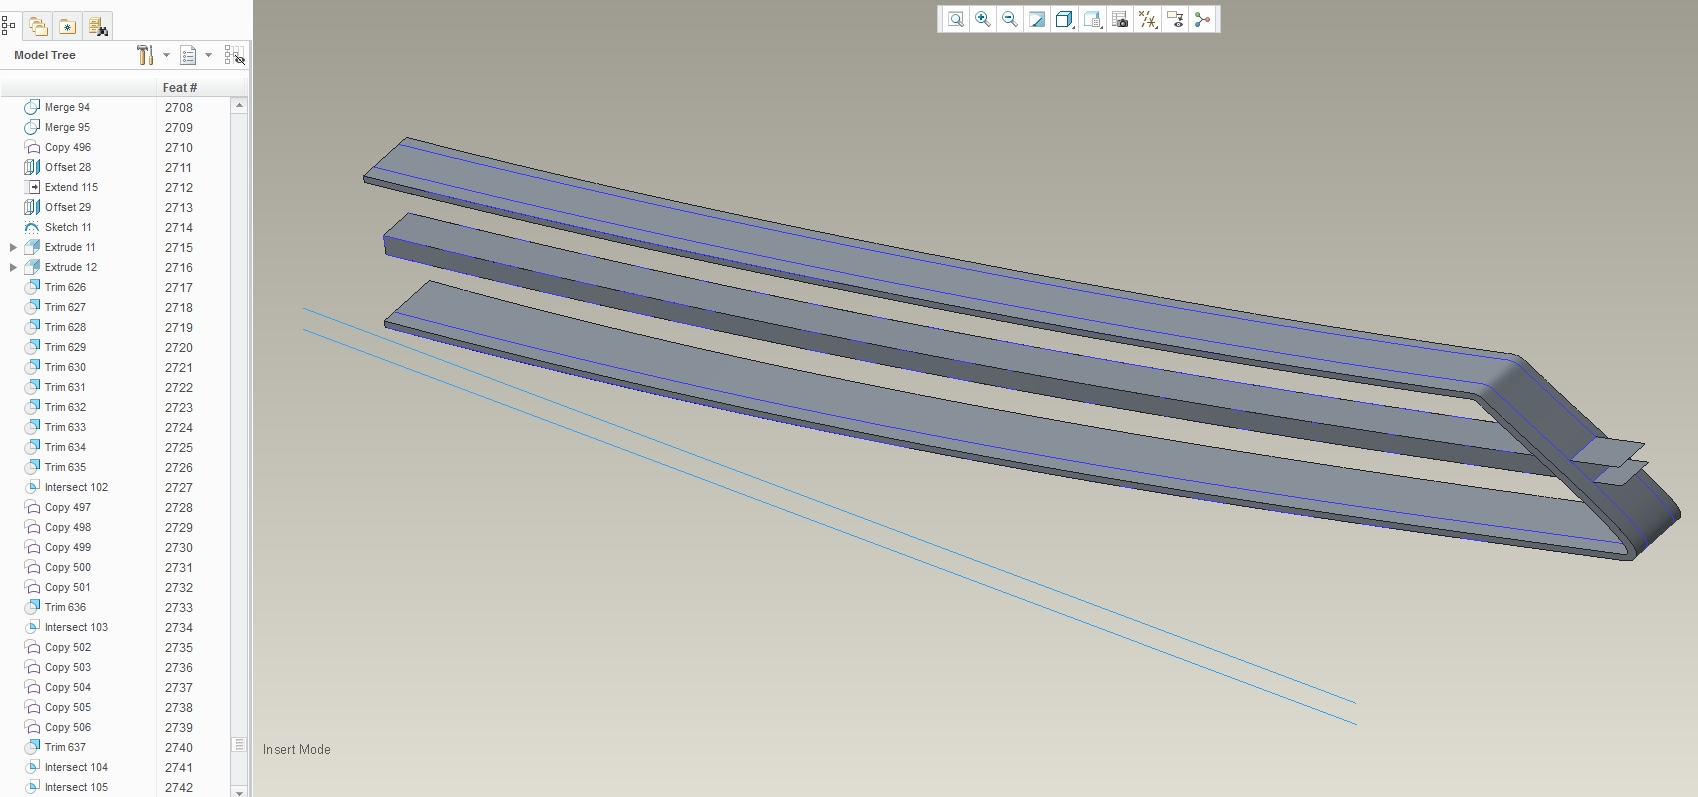Select the Copy 500 feature

[67, 567]
